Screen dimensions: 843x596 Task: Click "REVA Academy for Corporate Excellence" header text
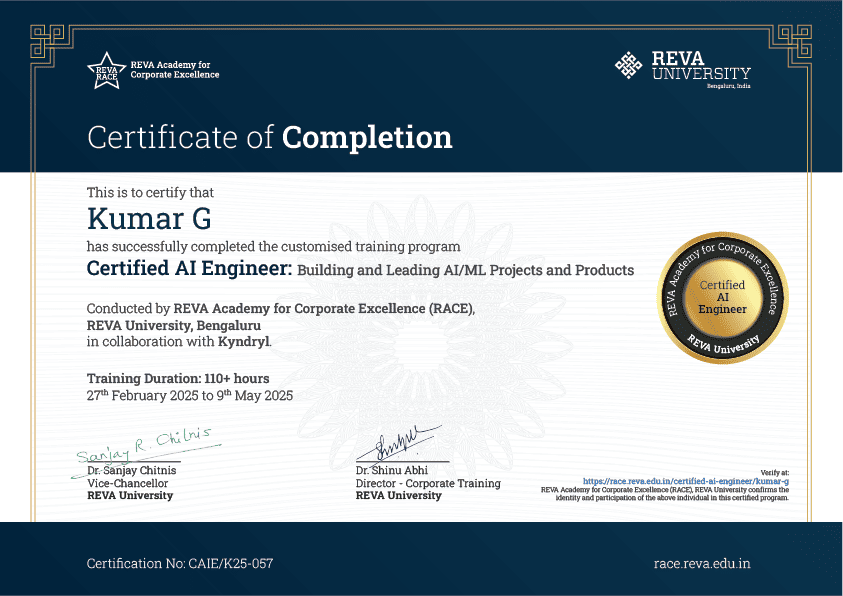tap(175, 70)
